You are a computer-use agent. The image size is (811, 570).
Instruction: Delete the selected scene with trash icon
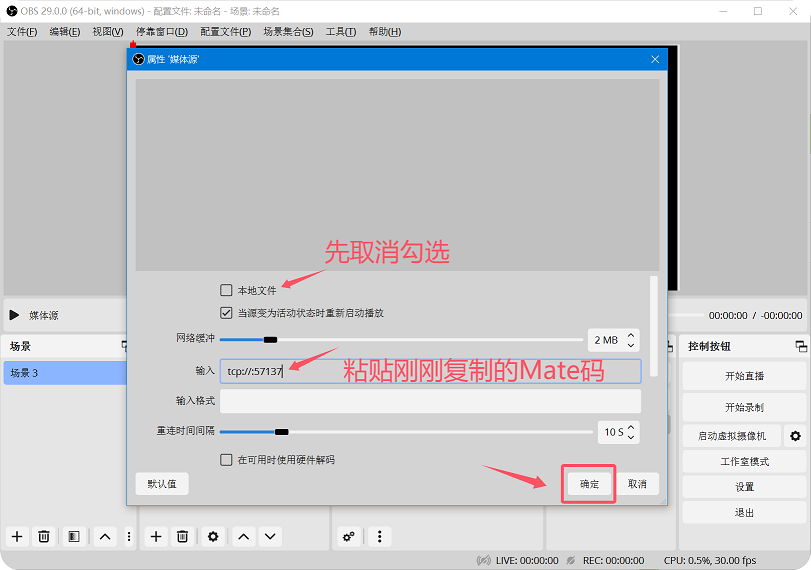coord(44,536)
